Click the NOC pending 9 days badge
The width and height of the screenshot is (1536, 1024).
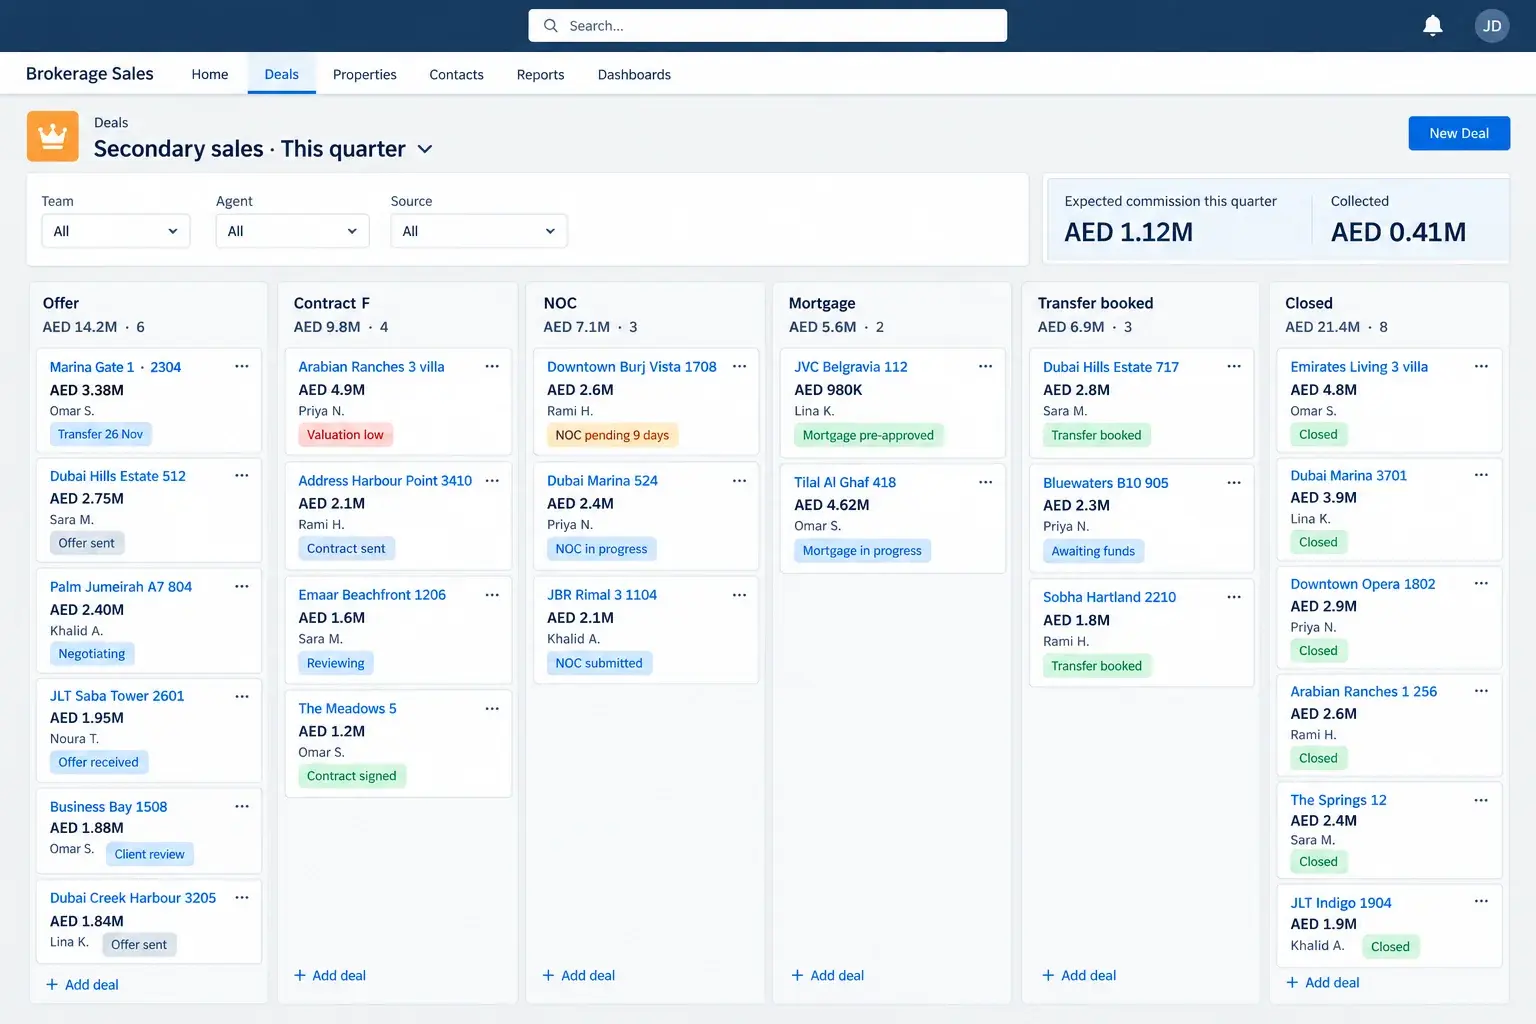[612, 435]
